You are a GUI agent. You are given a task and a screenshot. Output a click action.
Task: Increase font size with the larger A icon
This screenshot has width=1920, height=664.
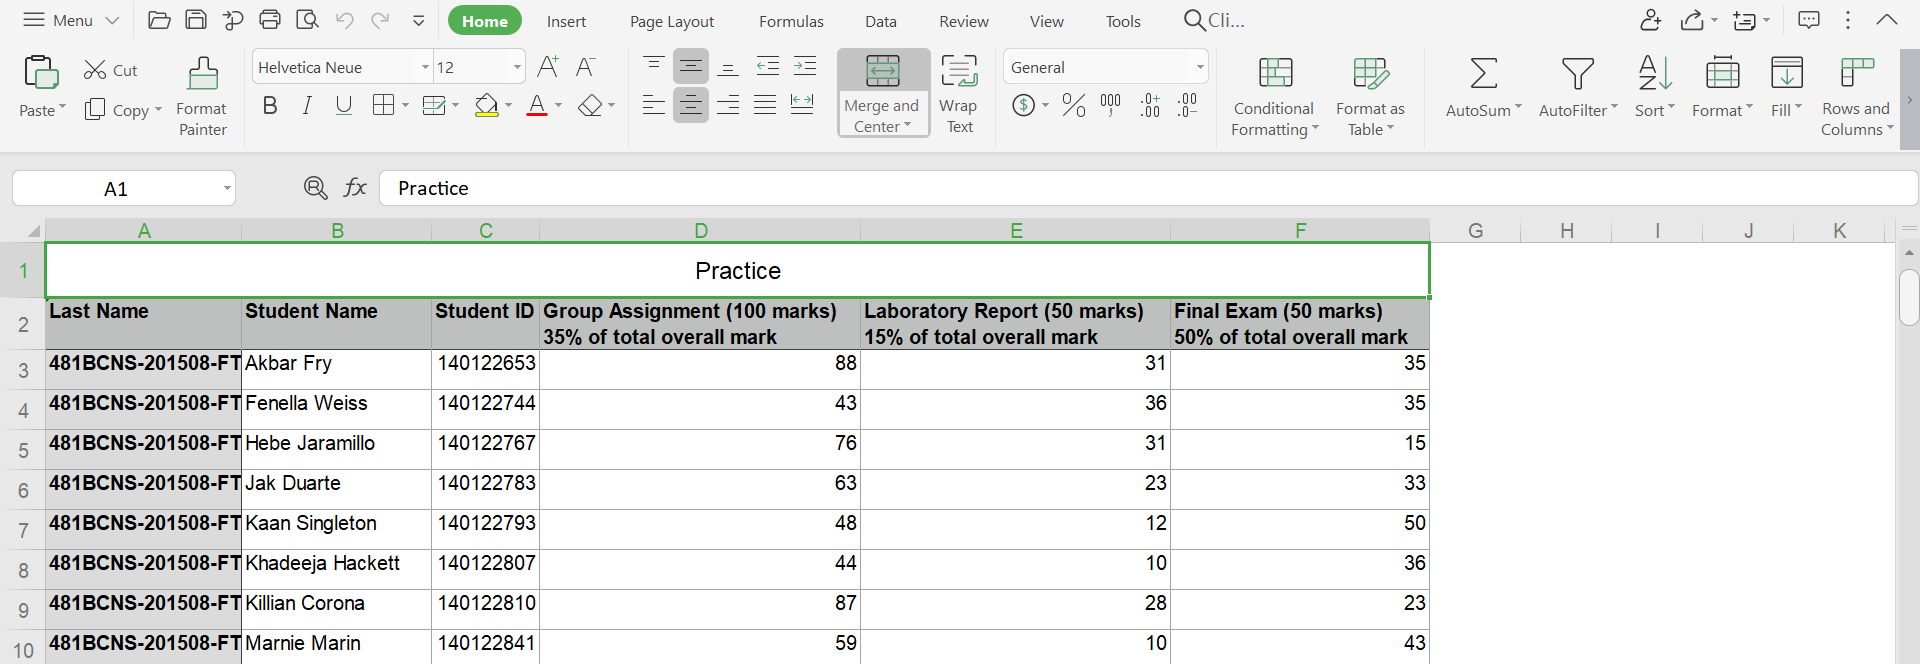click(548, 67)
